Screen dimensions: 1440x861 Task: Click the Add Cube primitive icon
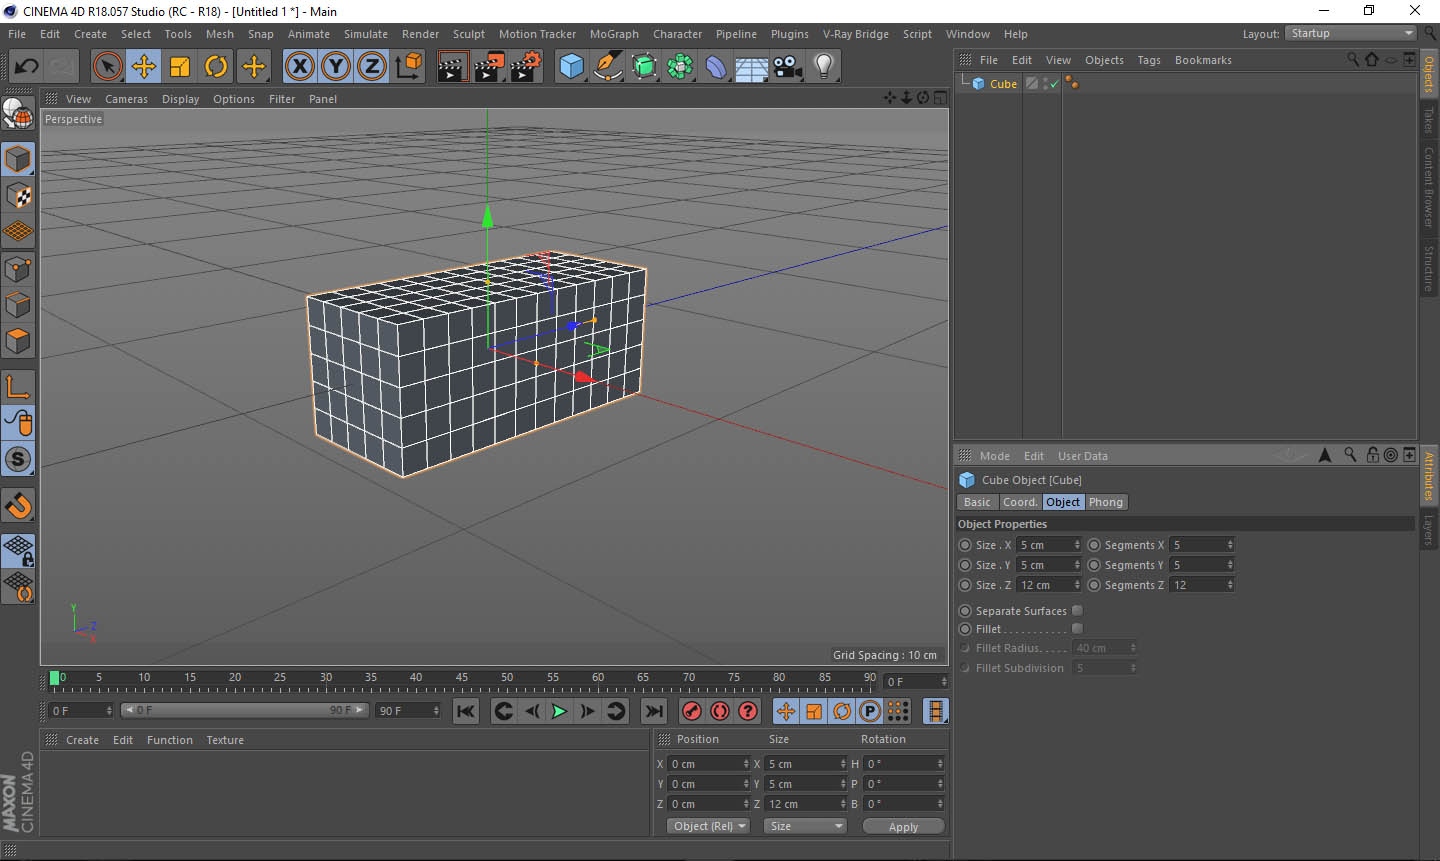coord(571,67)
